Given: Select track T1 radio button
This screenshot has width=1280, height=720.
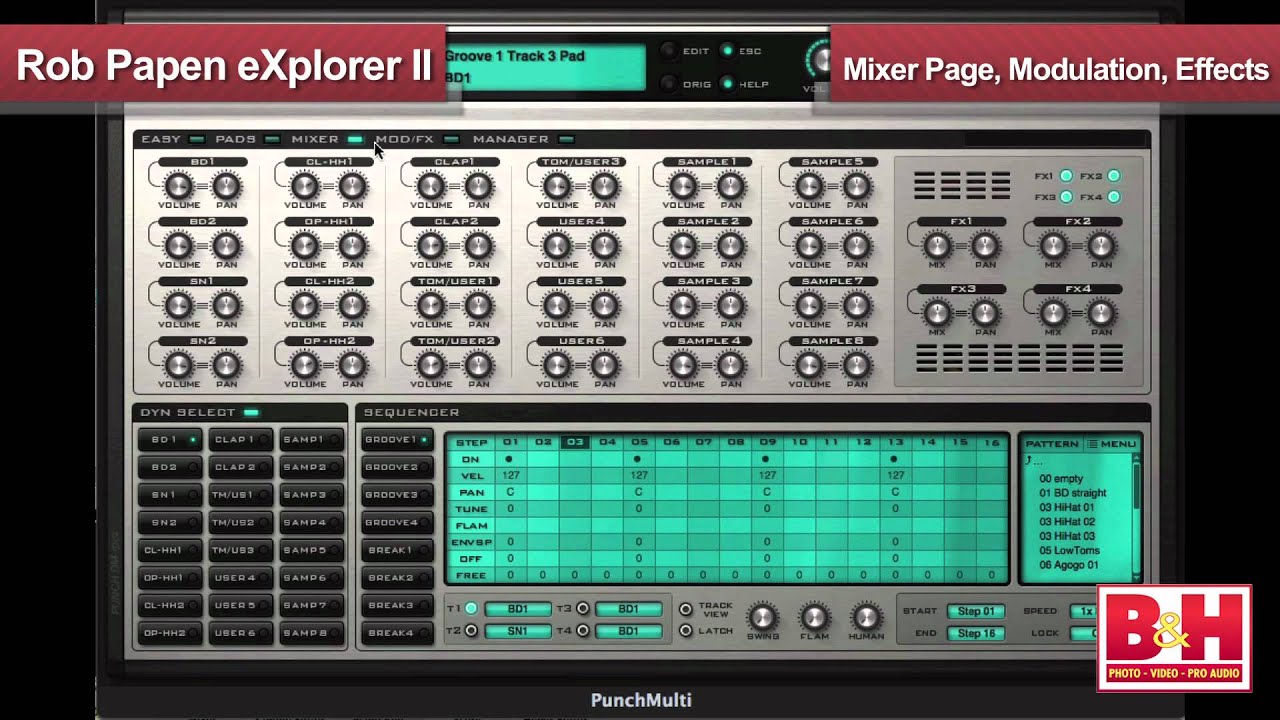Looking at the screenshot, I should [471, 608].
